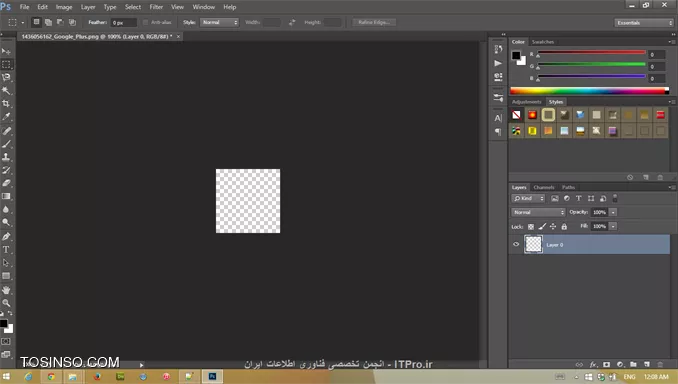The image size is (678, 384).
Task: Open the Essentials workspace dropdown
Action: click(644, 22)
